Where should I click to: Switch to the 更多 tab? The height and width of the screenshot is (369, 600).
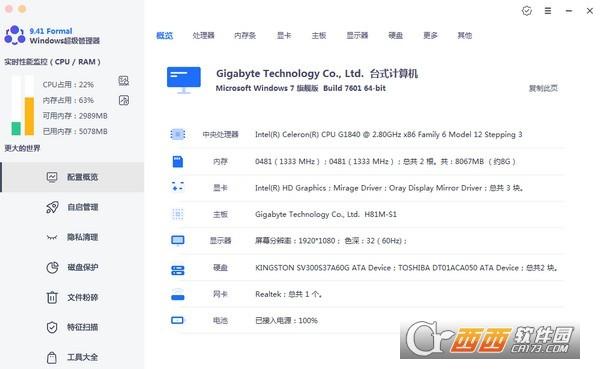430,36
